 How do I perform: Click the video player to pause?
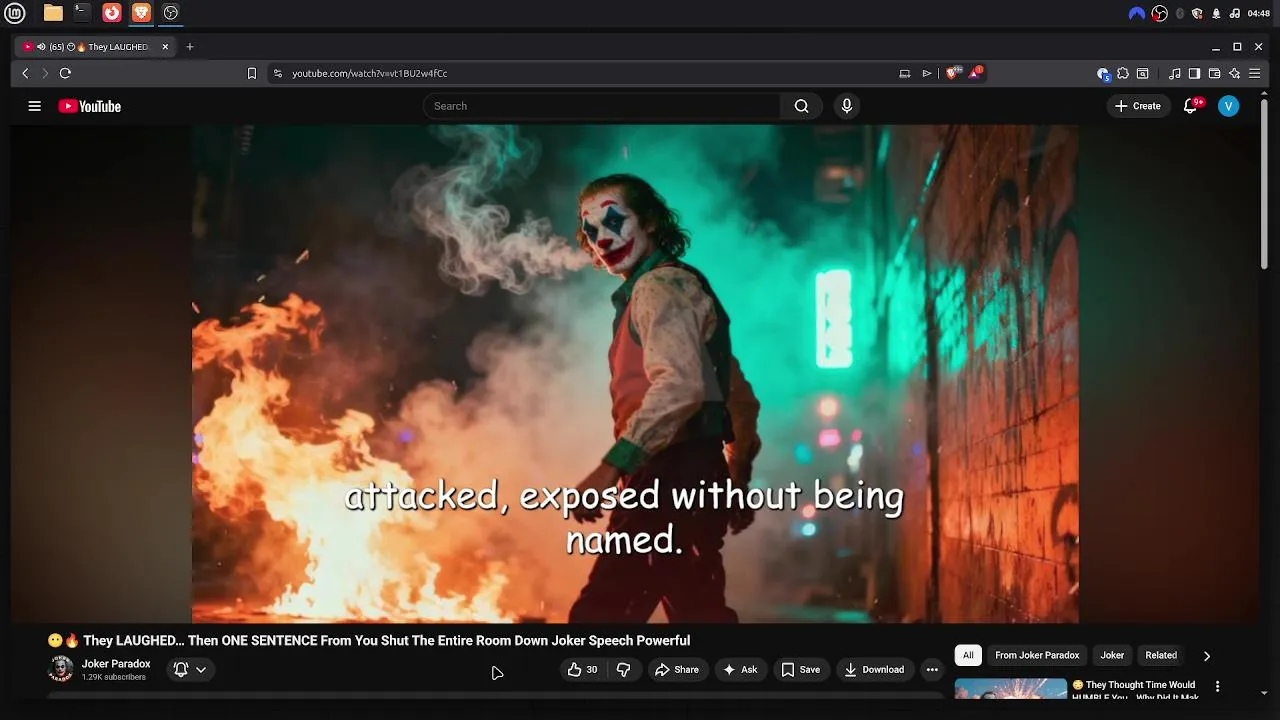635,374
